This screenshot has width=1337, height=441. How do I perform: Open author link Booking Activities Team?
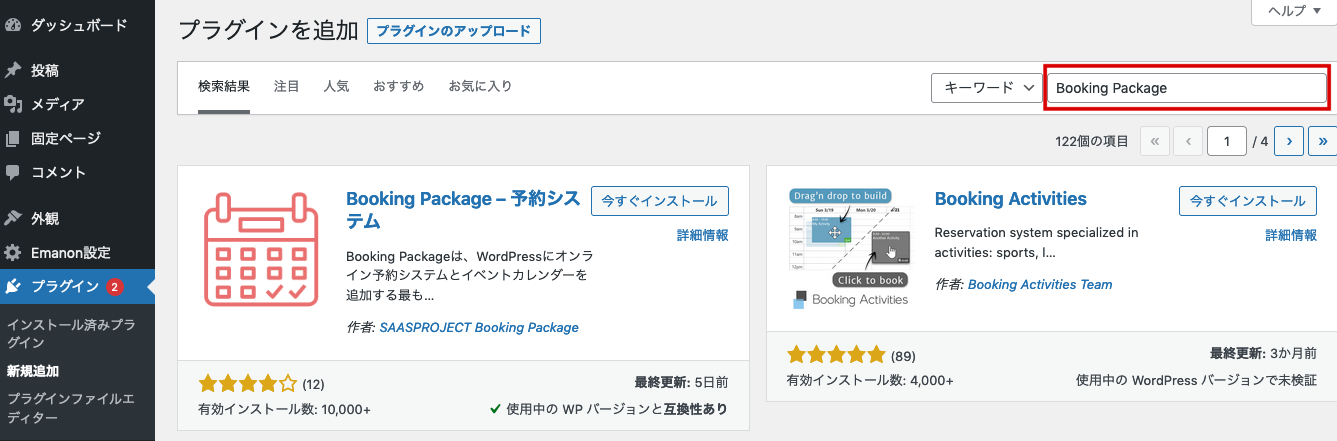pyautogui.click(x=1040, y=284)
